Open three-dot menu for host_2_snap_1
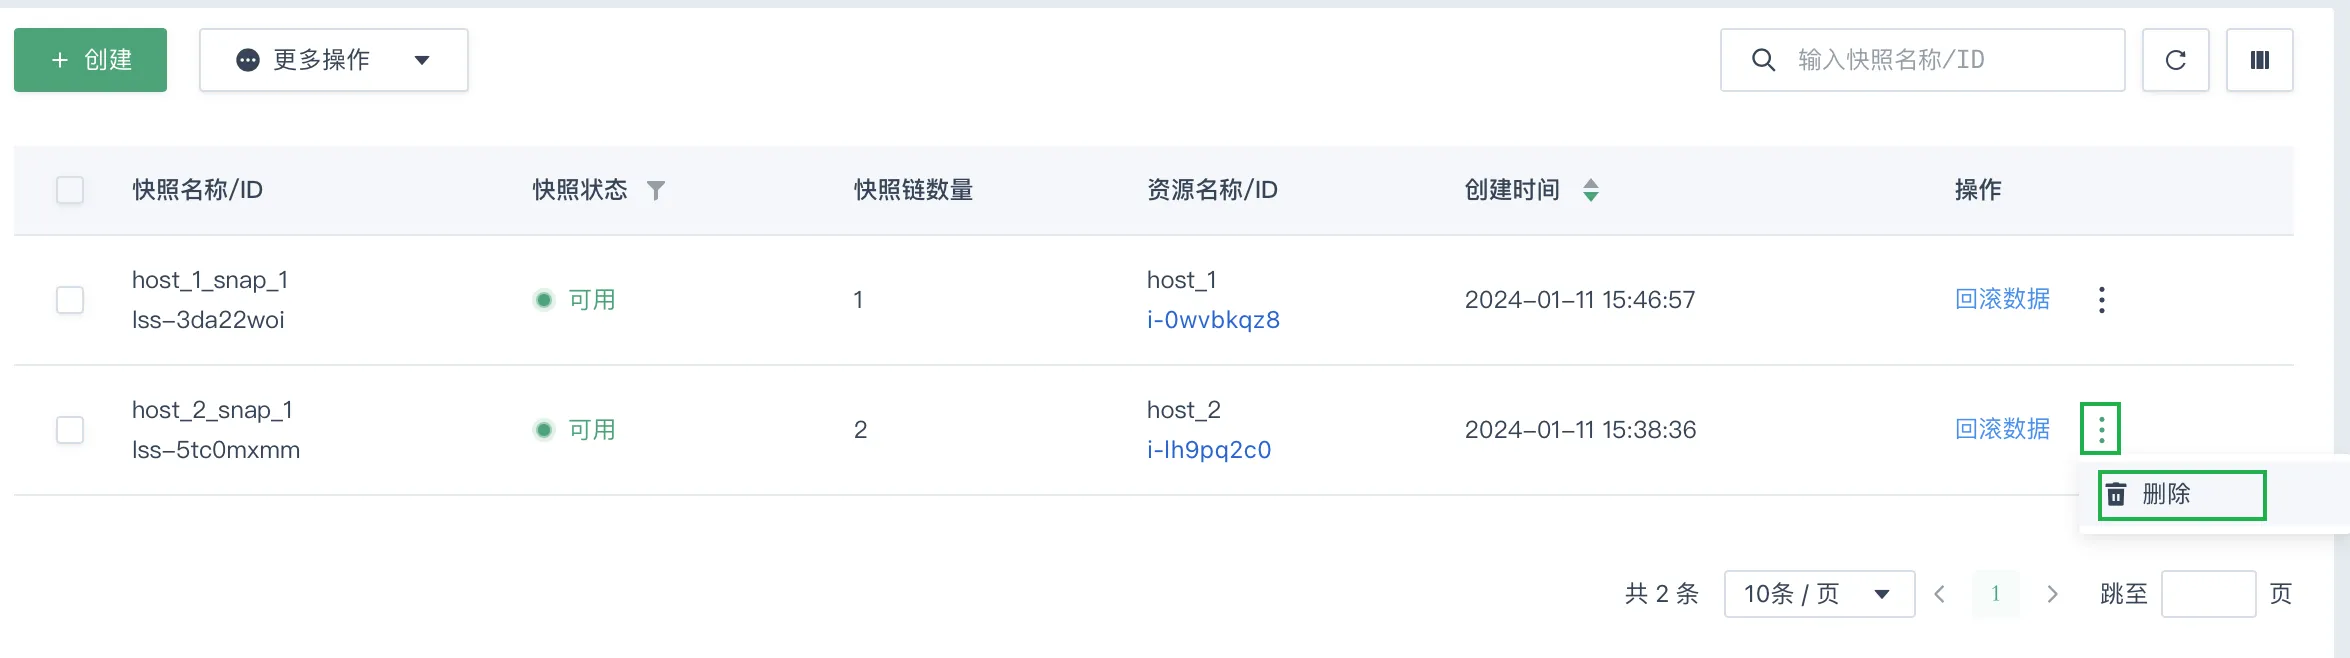This screenshot has width=2350, height=658. pyautogui.click(x=2101, y=429)
